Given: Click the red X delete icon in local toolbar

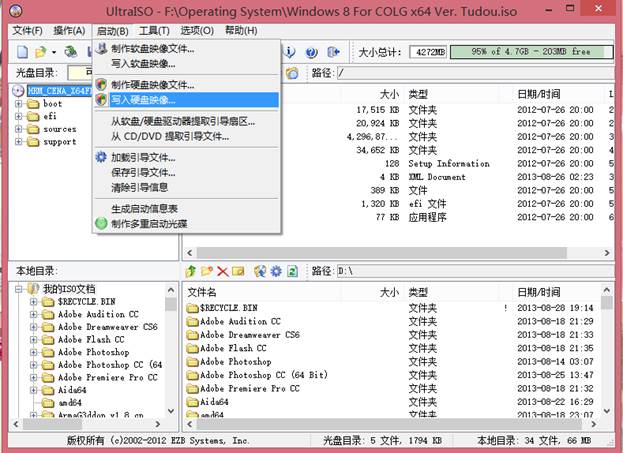Looking at the screenshot, I should pyautogui.click(x=223, y=271).
